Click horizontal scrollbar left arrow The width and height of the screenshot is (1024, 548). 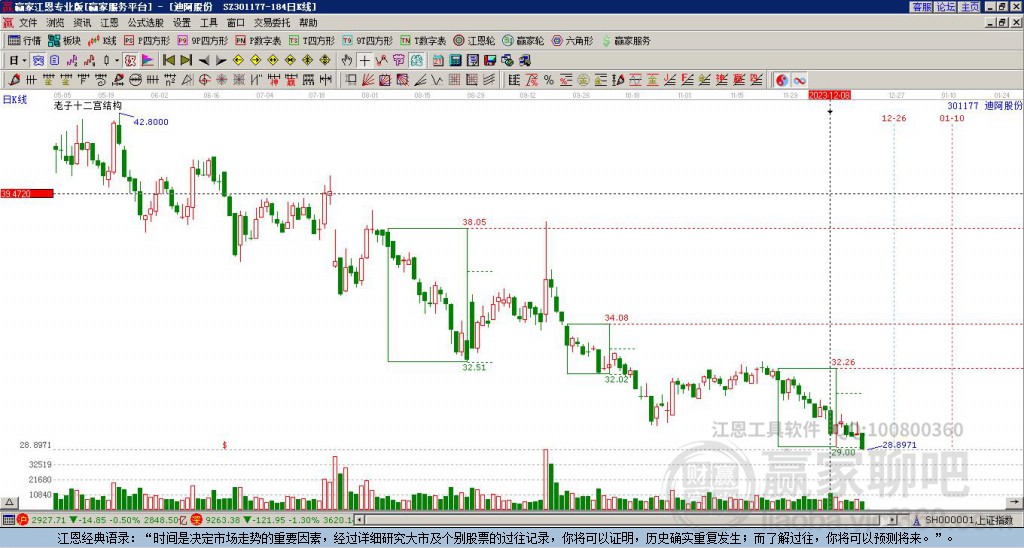(x=359, y=520)
